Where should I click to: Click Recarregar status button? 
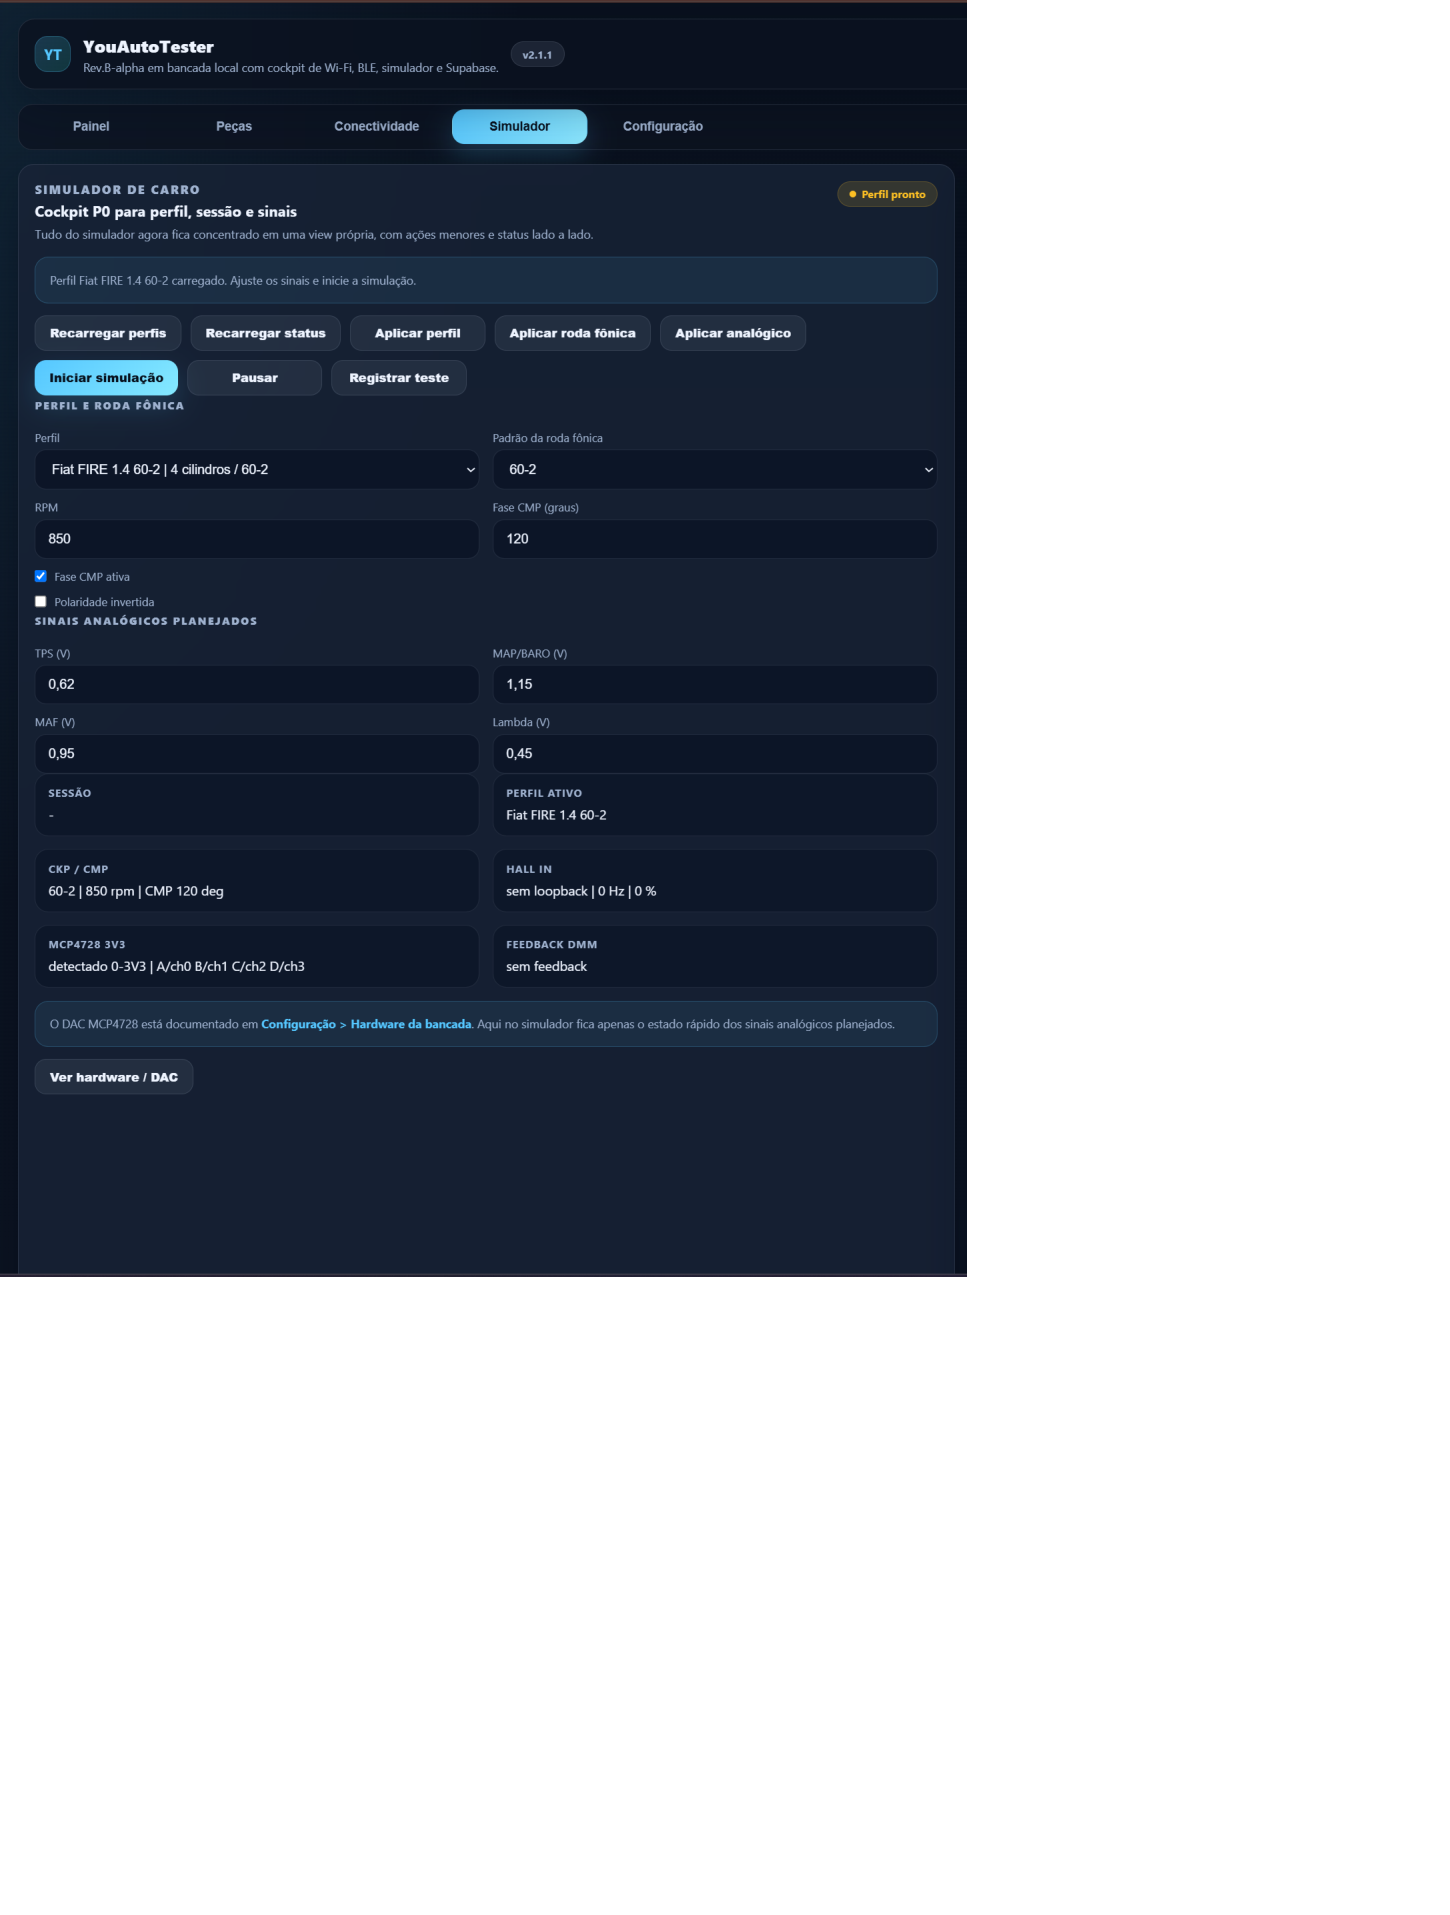coord(266,333)
